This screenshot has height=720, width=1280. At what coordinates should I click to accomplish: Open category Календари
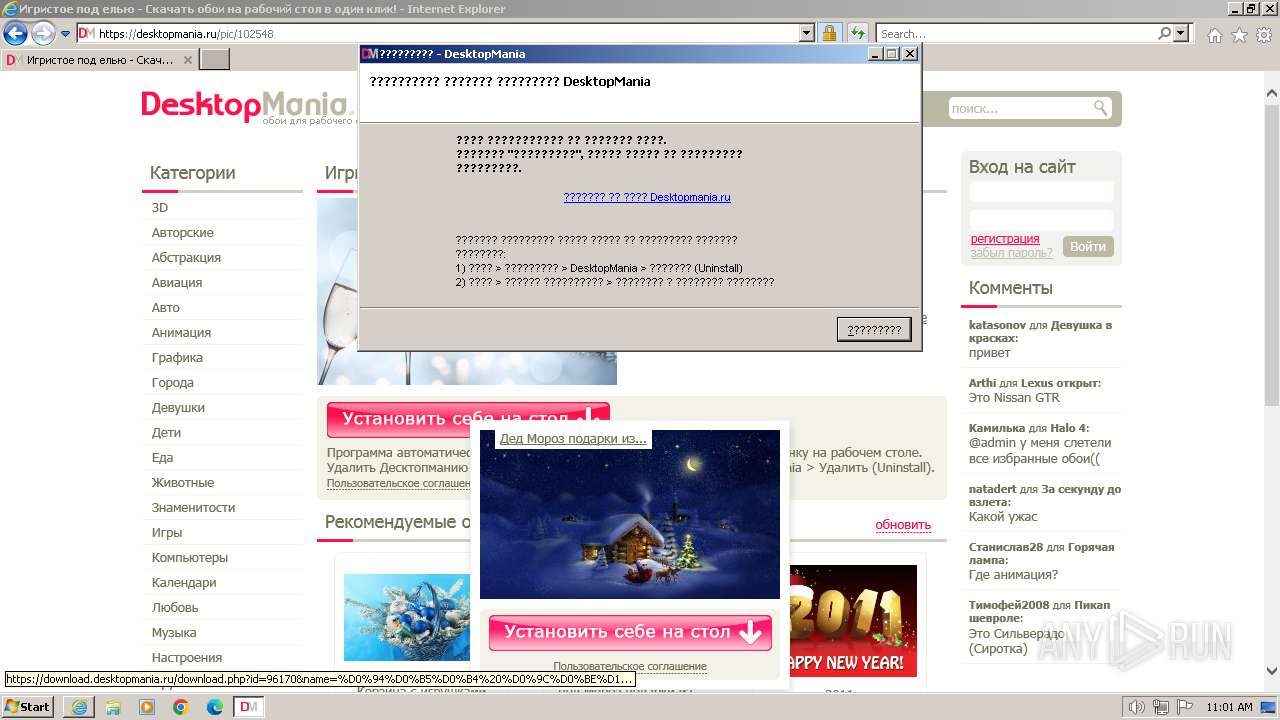coord(184,582)
